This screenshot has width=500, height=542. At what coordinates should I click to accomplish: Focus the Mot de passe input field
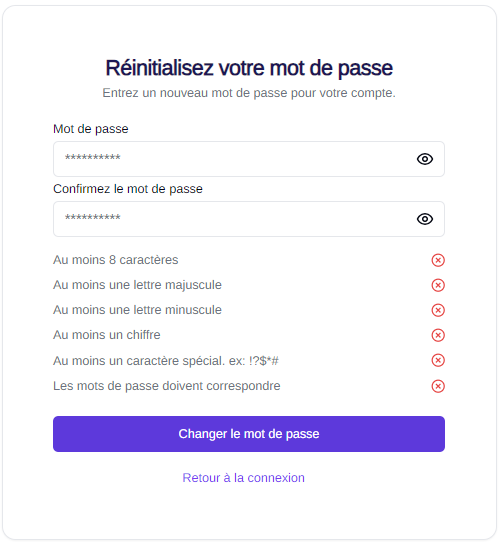[x=249, y=159]
